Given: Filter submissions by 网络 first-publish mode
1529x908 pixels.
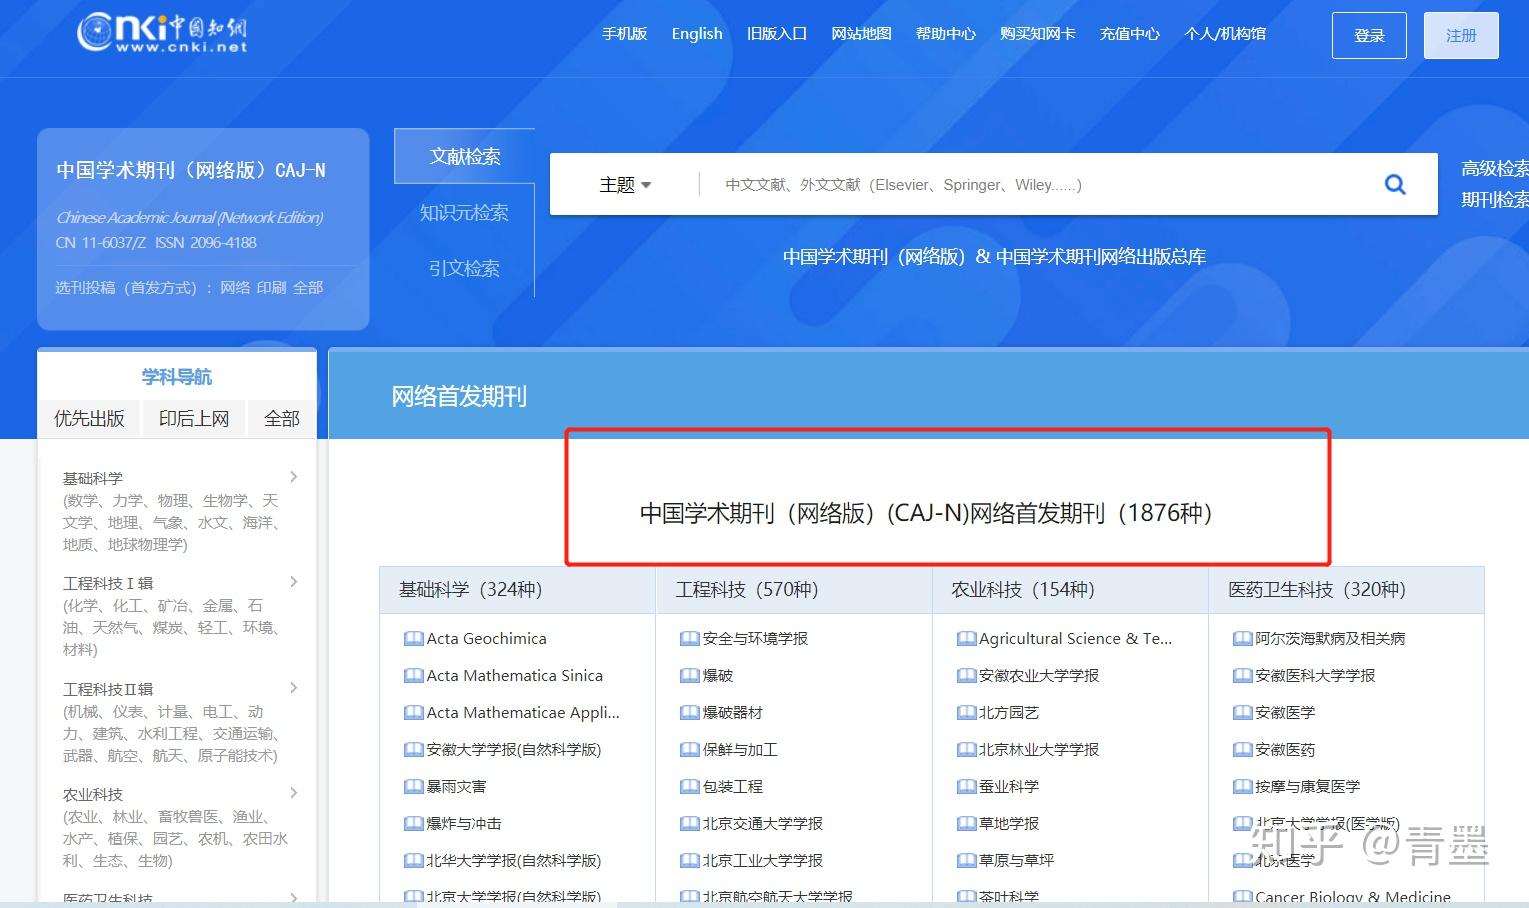Looking at the screenshot, I should (x=235, y=288).
